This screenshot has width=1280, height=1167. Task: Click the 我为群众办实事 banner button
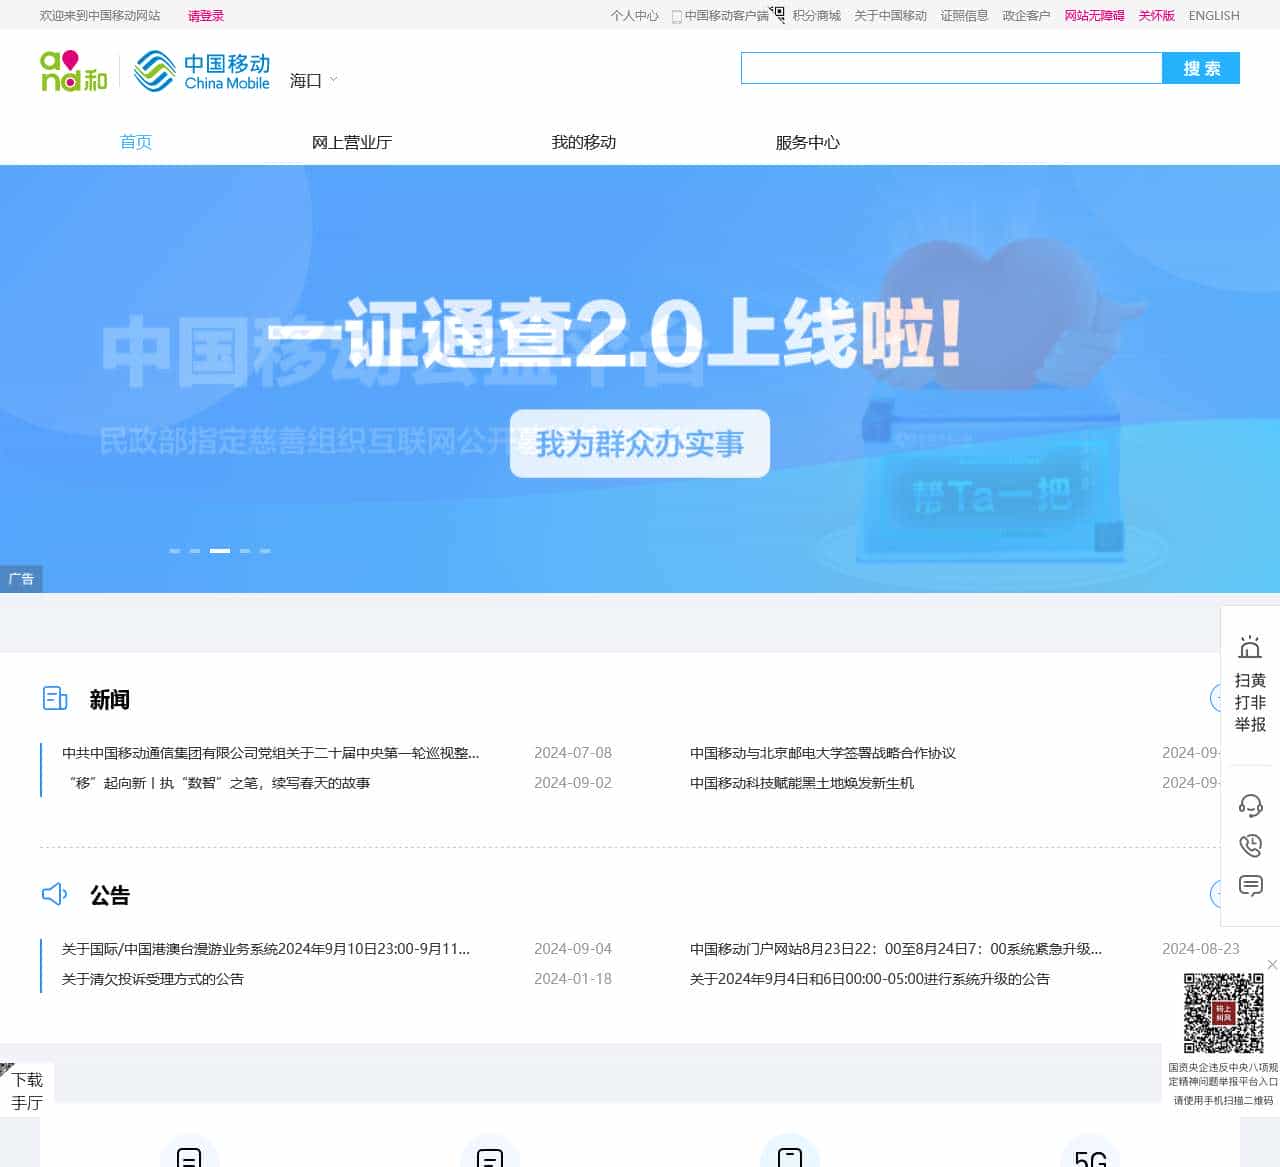[640, 443]
